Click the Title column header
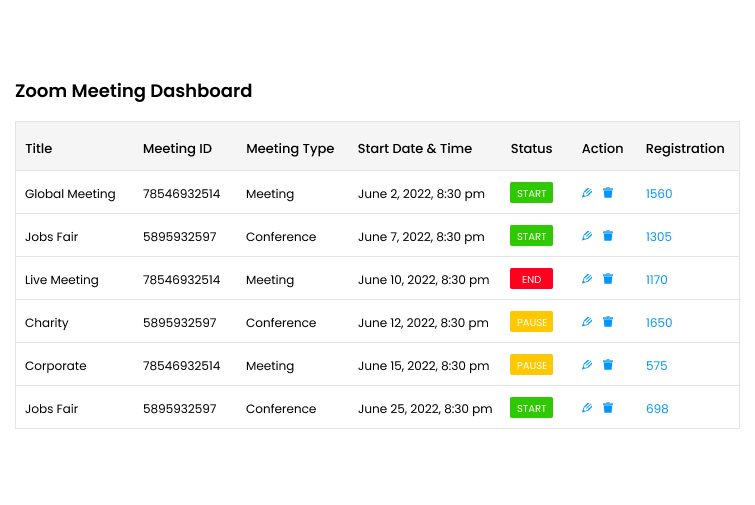Image resolution: width=755 pixels, height=505 pixels. 39,148
